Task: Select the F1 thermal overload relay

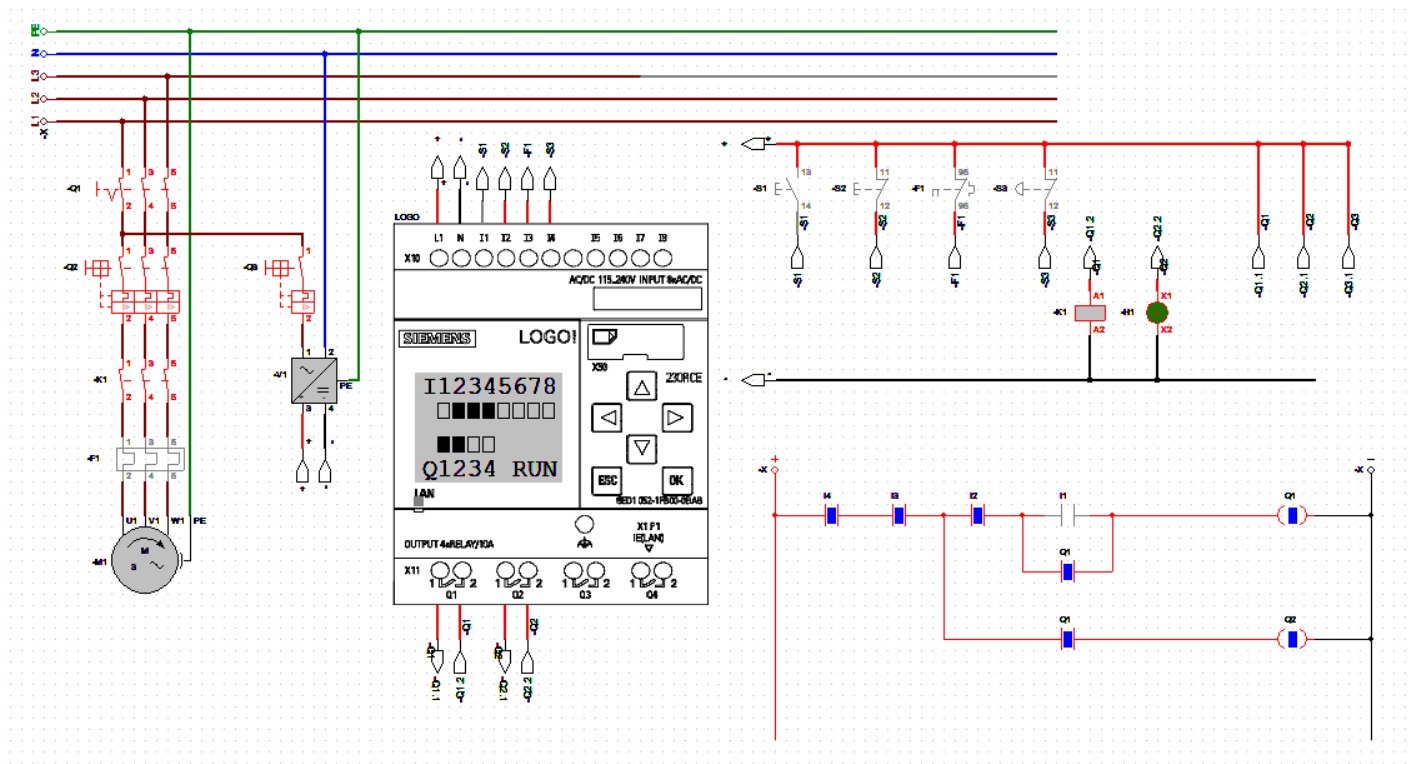Action: [150, 458]
